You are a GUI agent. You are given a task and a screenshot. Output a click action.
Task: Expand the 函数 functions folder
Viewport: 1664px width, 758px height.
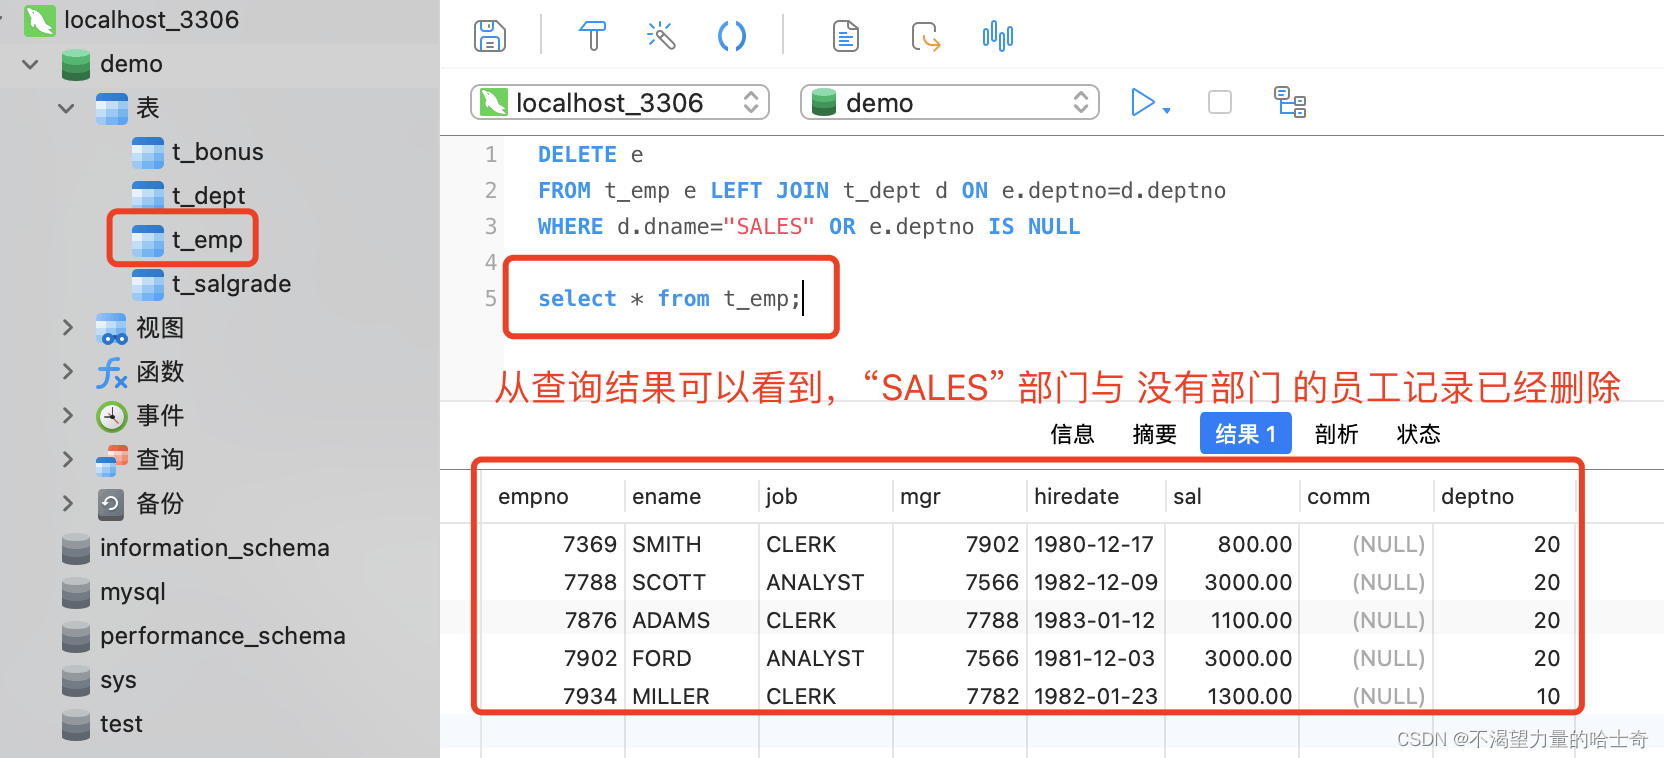click(x=67, y=371)
